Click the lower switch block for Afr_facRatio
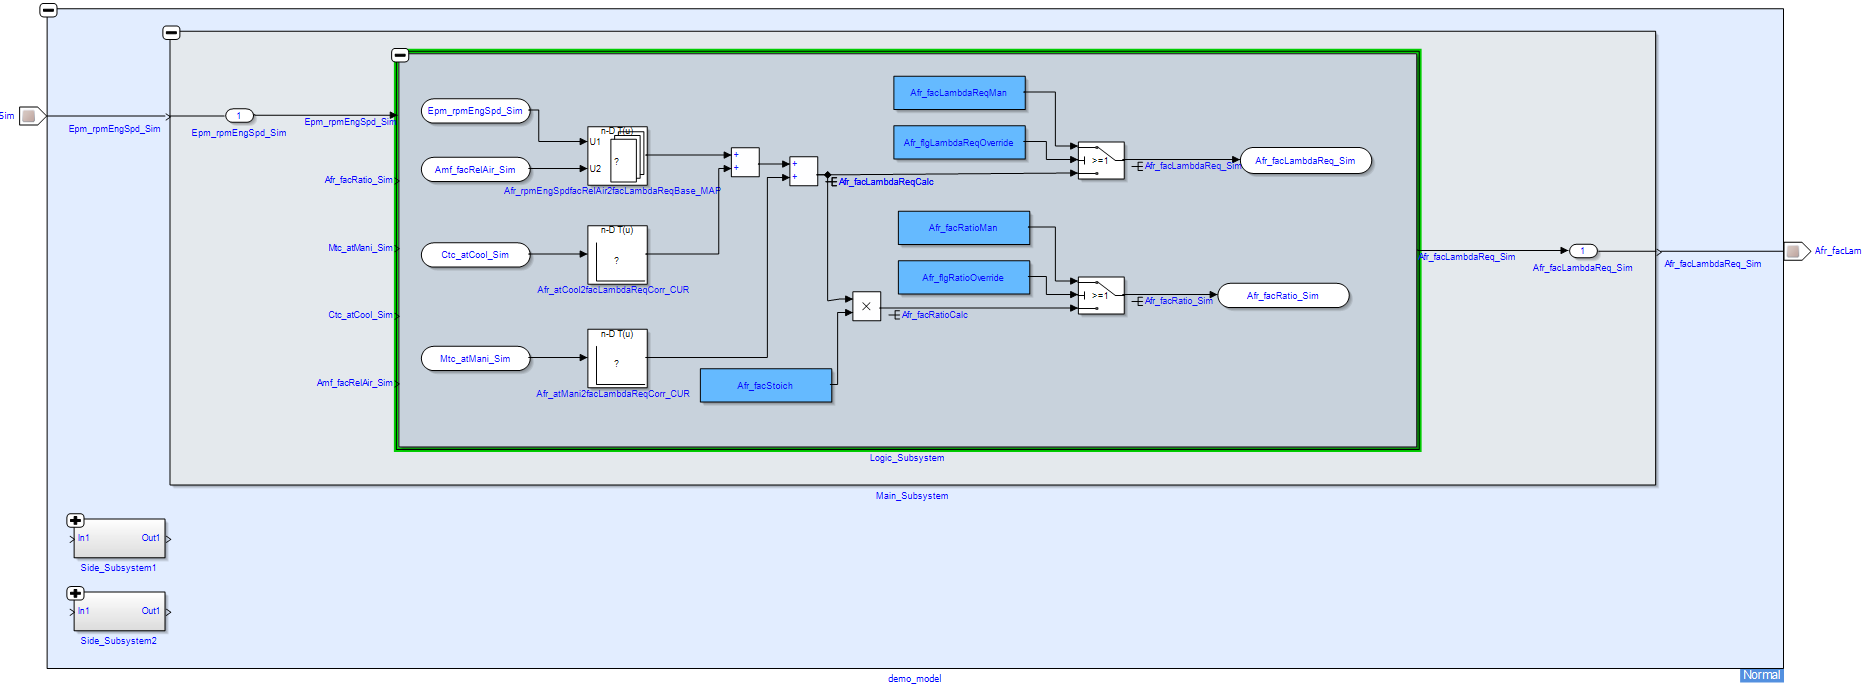The height and width of the screenshot is (700, 1862). 1101,295
